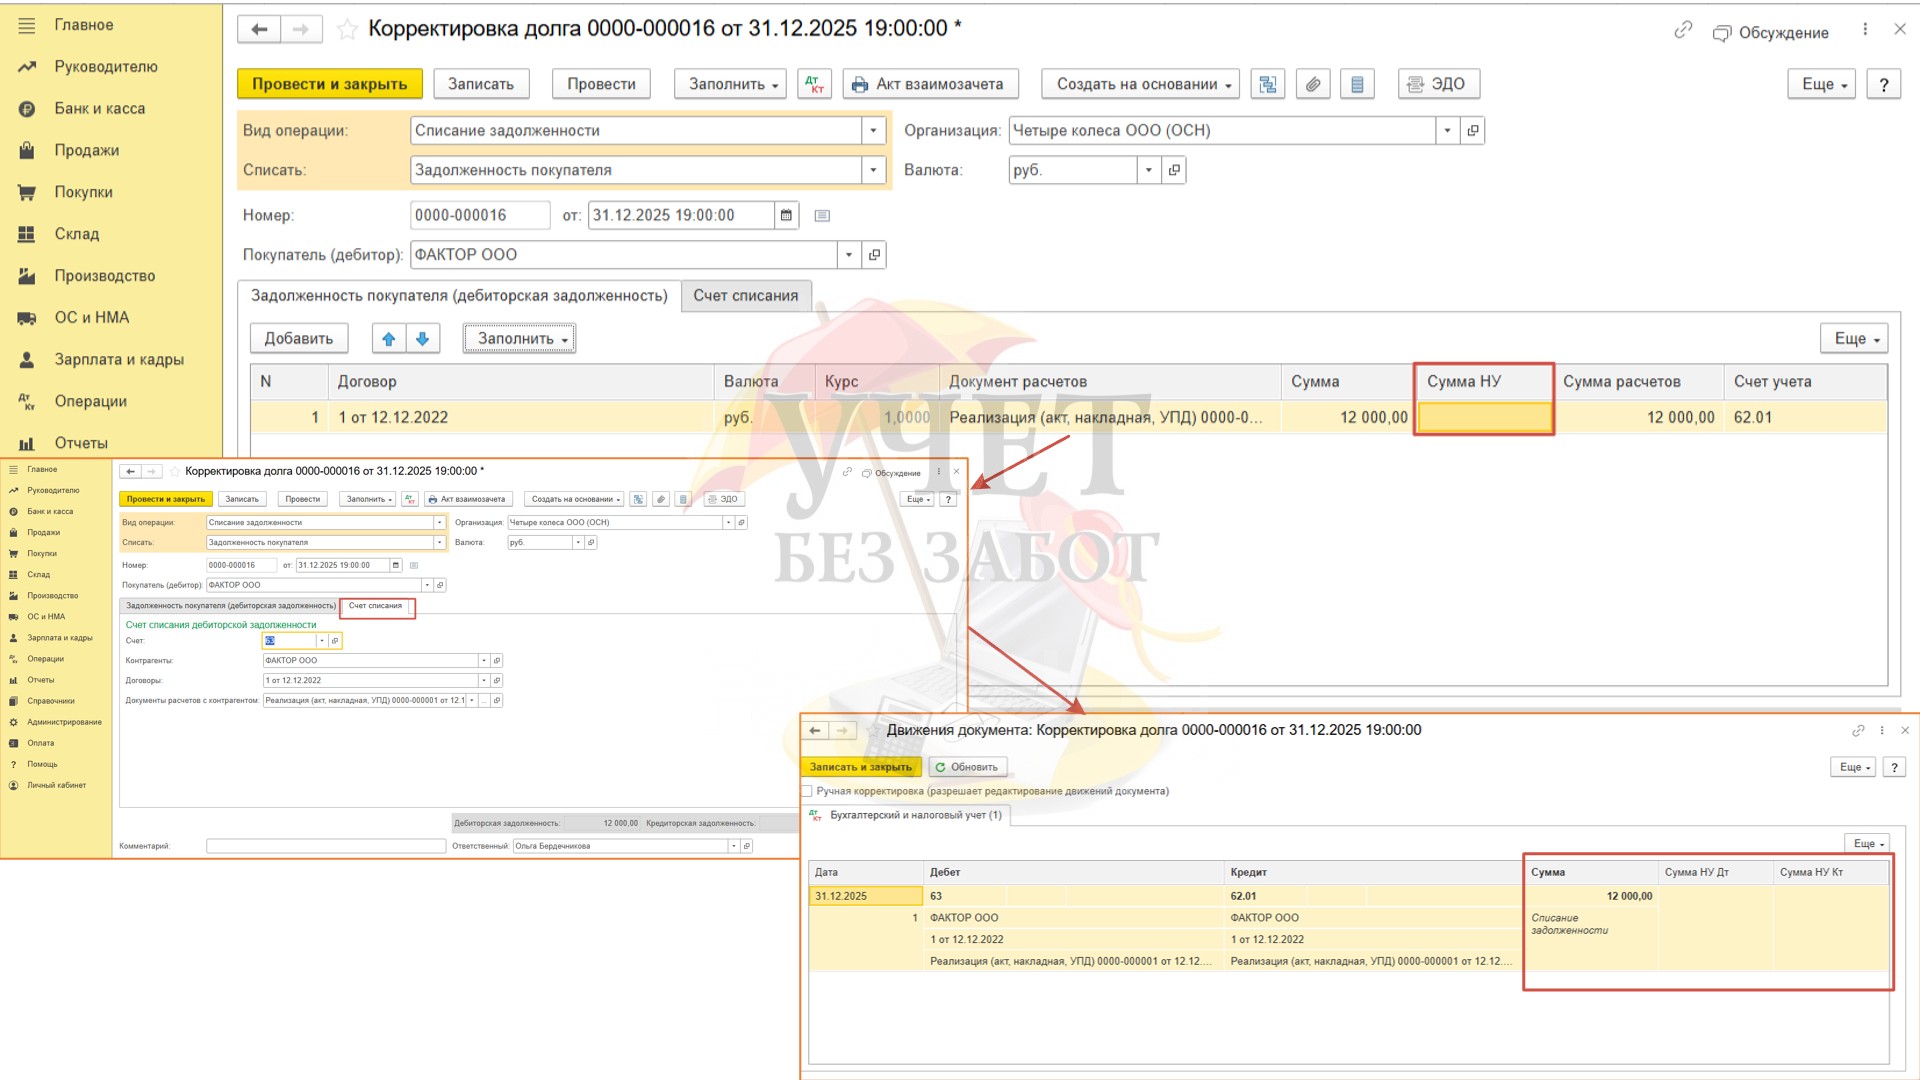Expand the Организация dropdown arrow

[1447, 130]
